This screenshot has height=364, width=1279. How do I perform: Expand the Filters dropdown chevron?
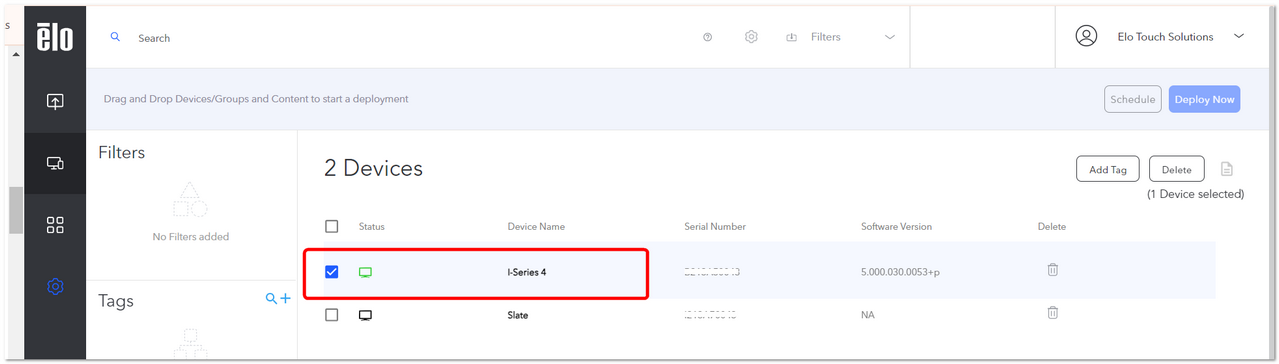(891, 37)
